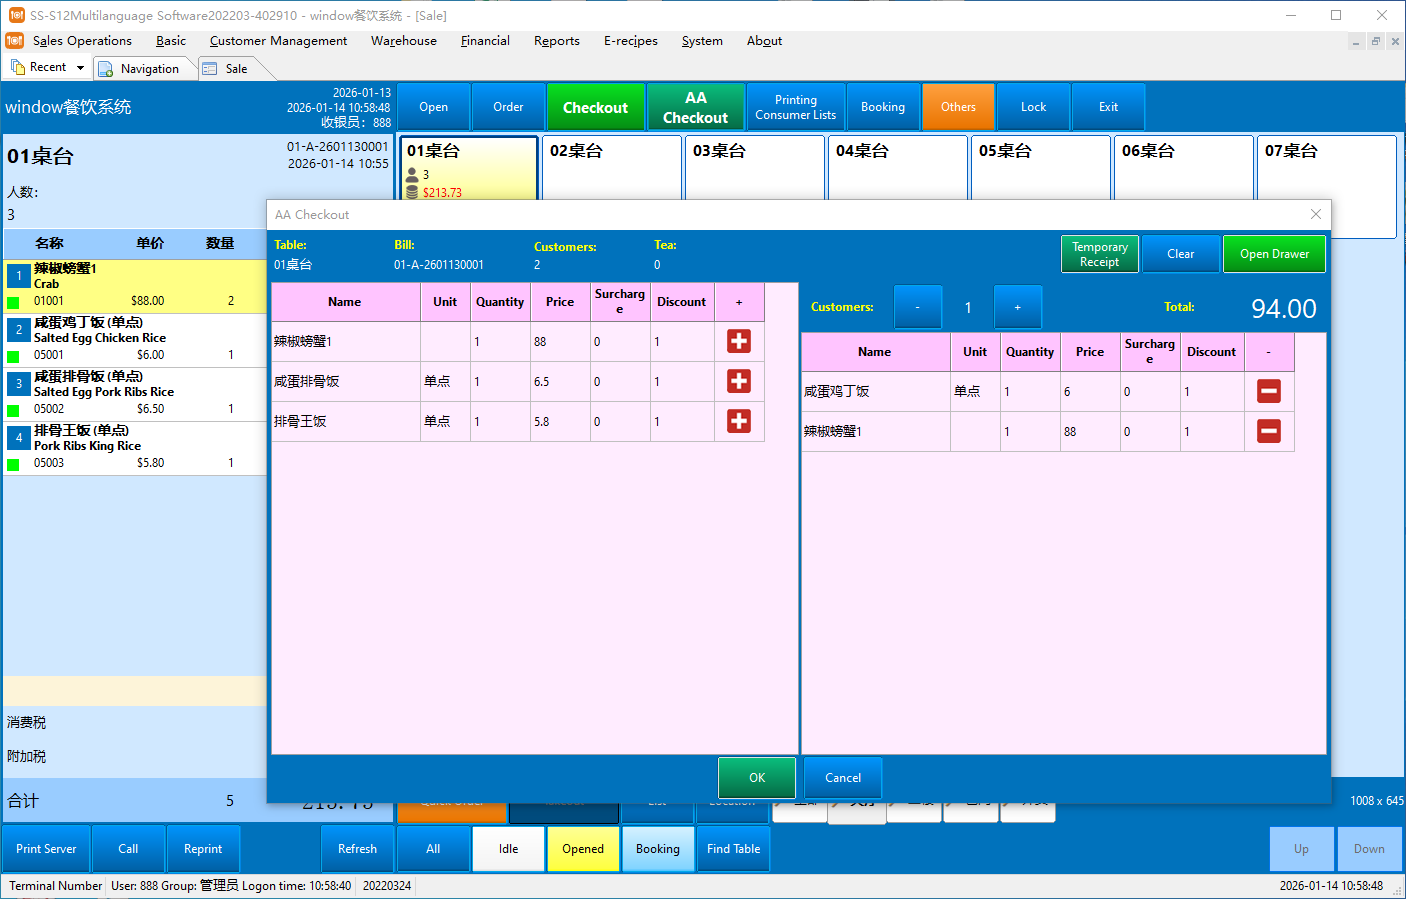
Task: Add 咸蛋排骨饭 using its red plus icon
Action: pos(739,381)
